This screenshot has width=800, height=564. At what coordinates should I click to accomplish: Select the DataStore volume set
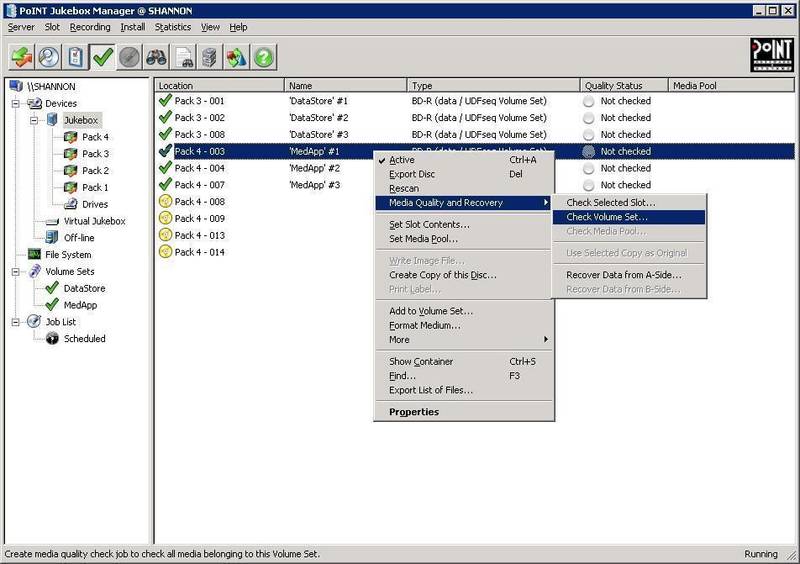[x=84, y=288]
